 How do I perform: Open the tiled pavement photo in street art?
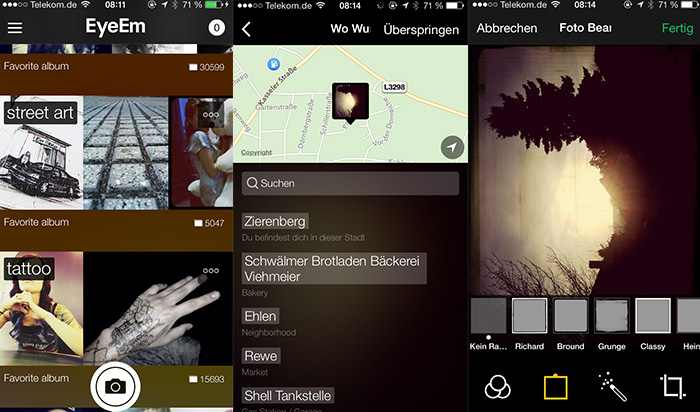coord(126,153)
